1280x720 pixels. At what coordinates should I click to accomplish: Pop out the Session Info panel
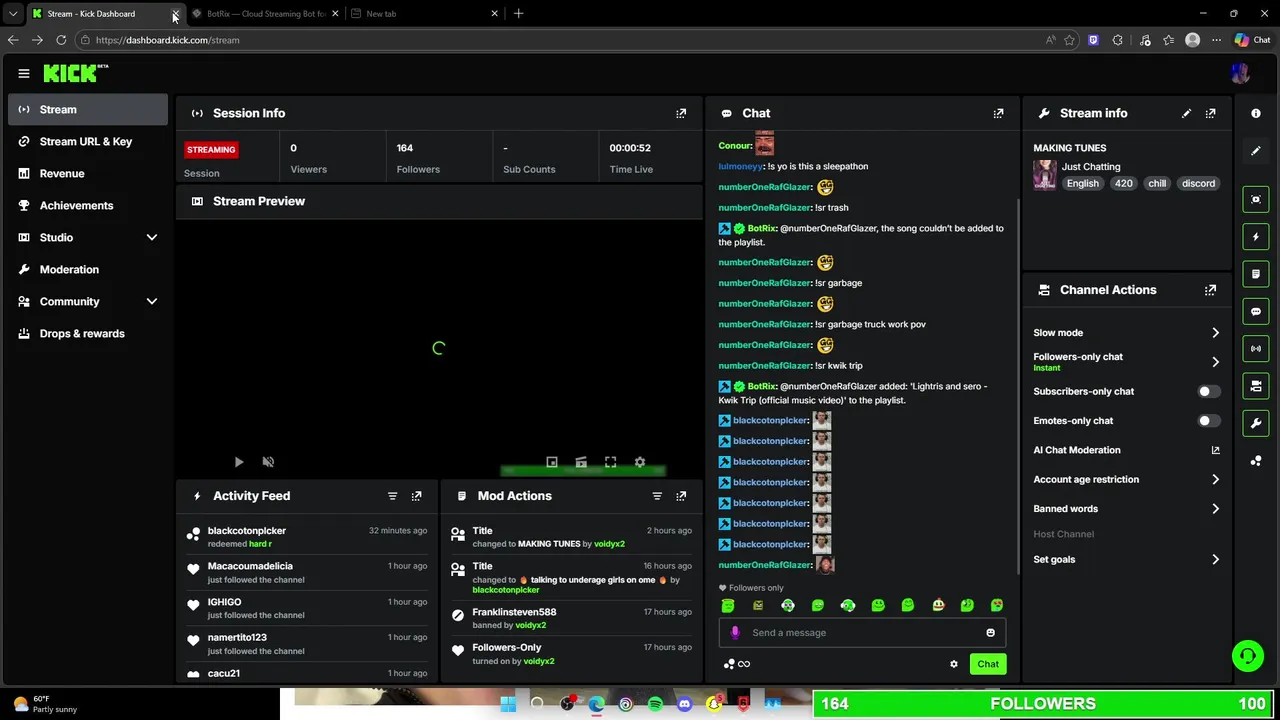[681, 113]
